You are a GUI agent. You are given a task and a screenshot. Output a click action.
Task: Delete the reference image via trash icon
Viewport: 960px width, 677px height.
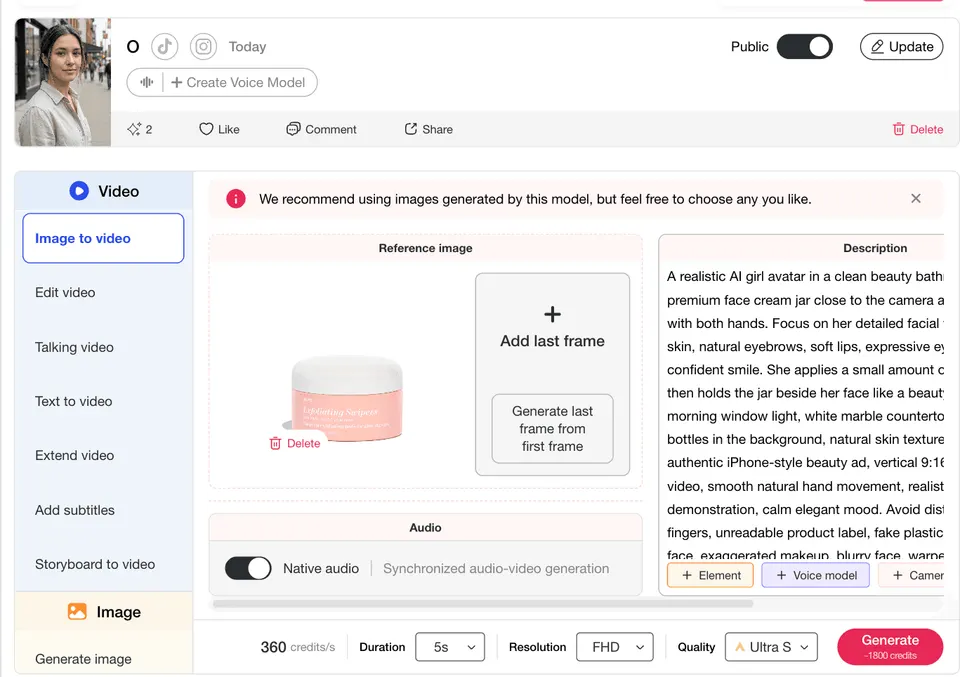(294, 443)
